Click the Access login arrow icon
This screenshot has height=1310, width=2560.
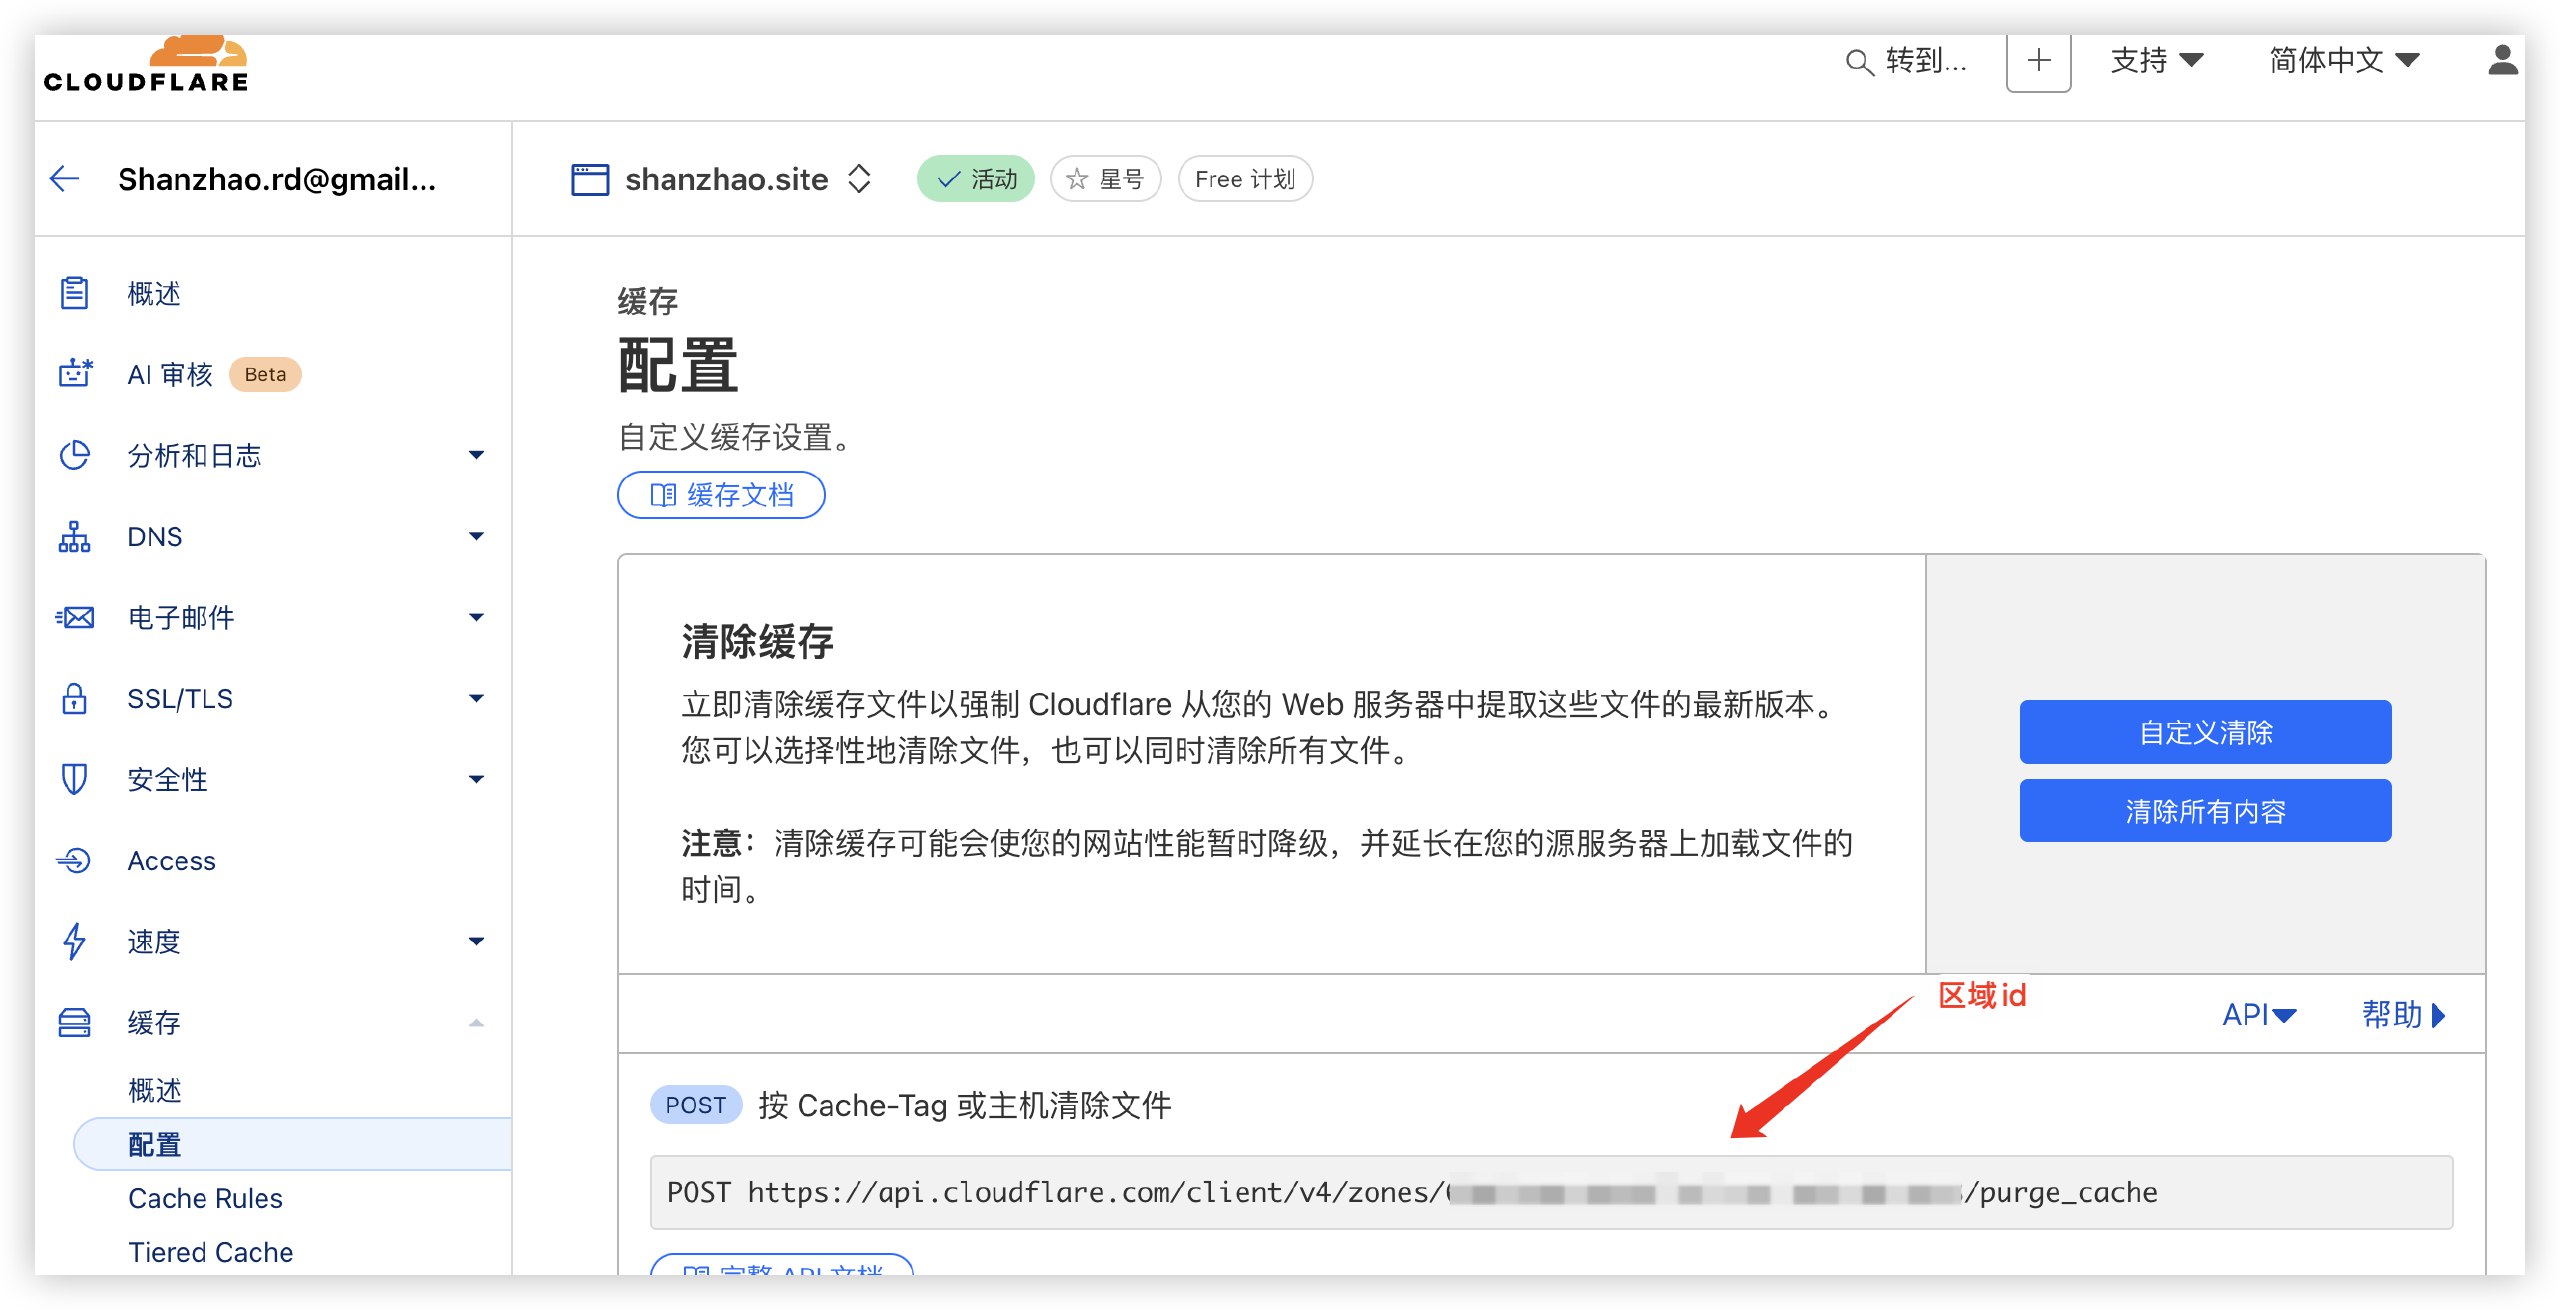click(x=75, y=860)
